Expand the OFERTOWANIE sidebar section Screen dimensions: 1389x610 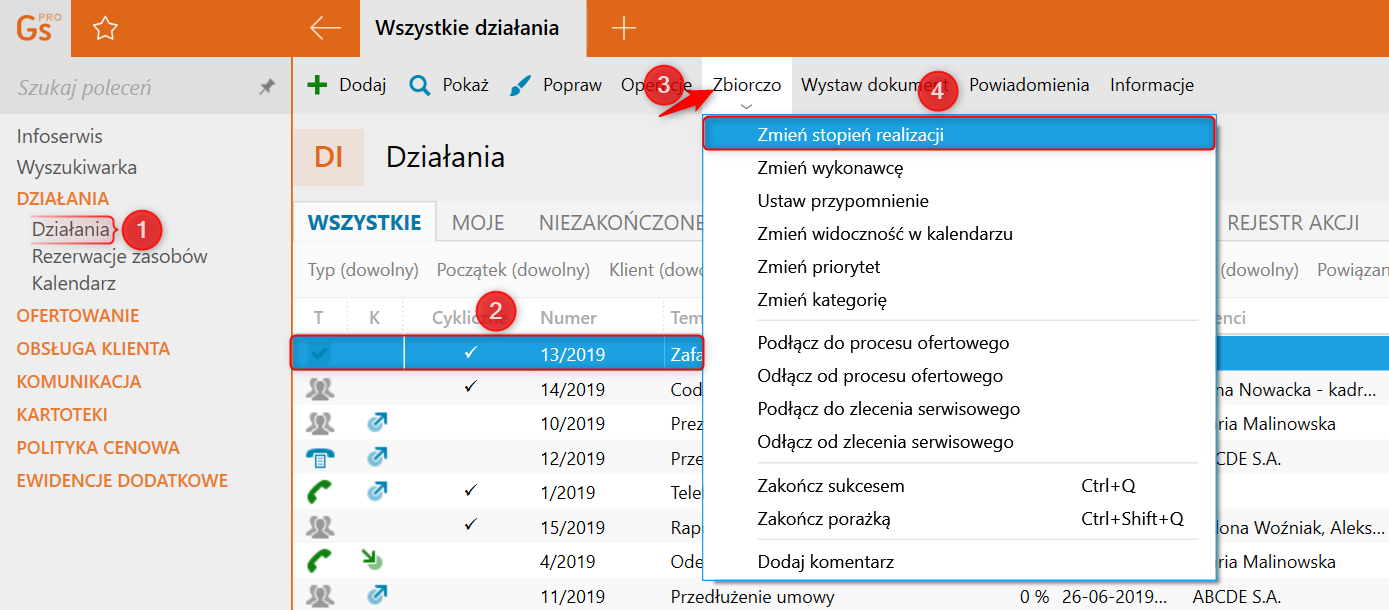78,316
